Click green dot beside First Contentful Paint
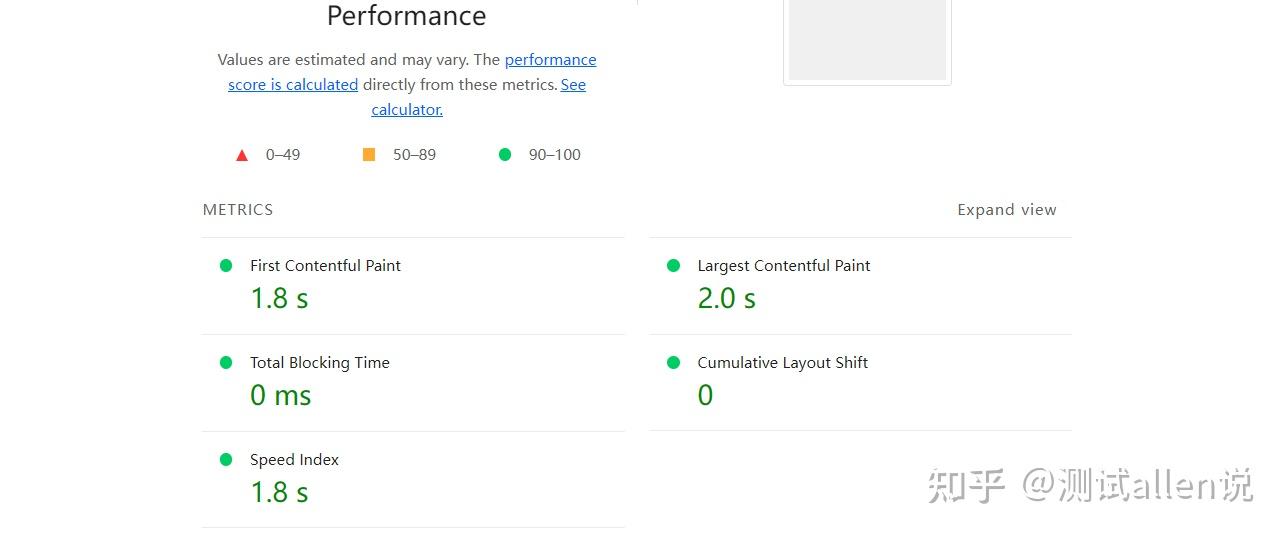The image size is (1286, 537). point(226,265)
